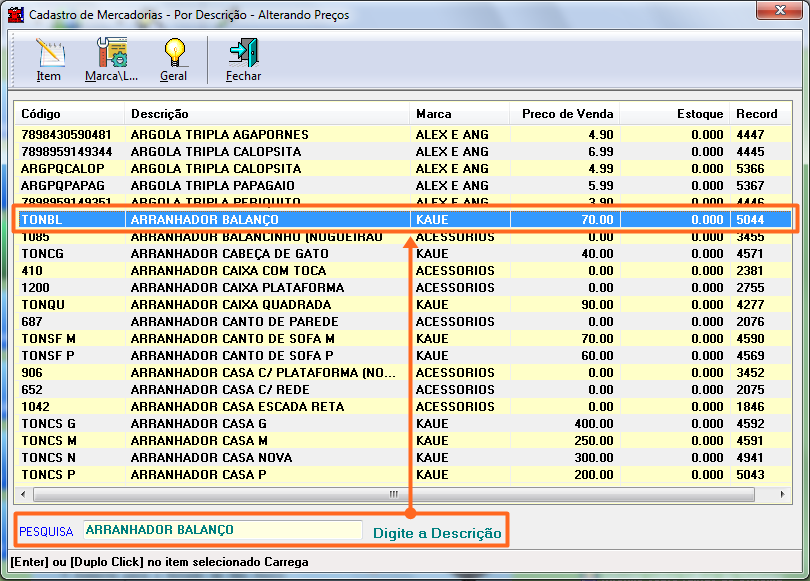Focus the PESQUISA search input field
810x581 pixels.
[x=221, y=530]
